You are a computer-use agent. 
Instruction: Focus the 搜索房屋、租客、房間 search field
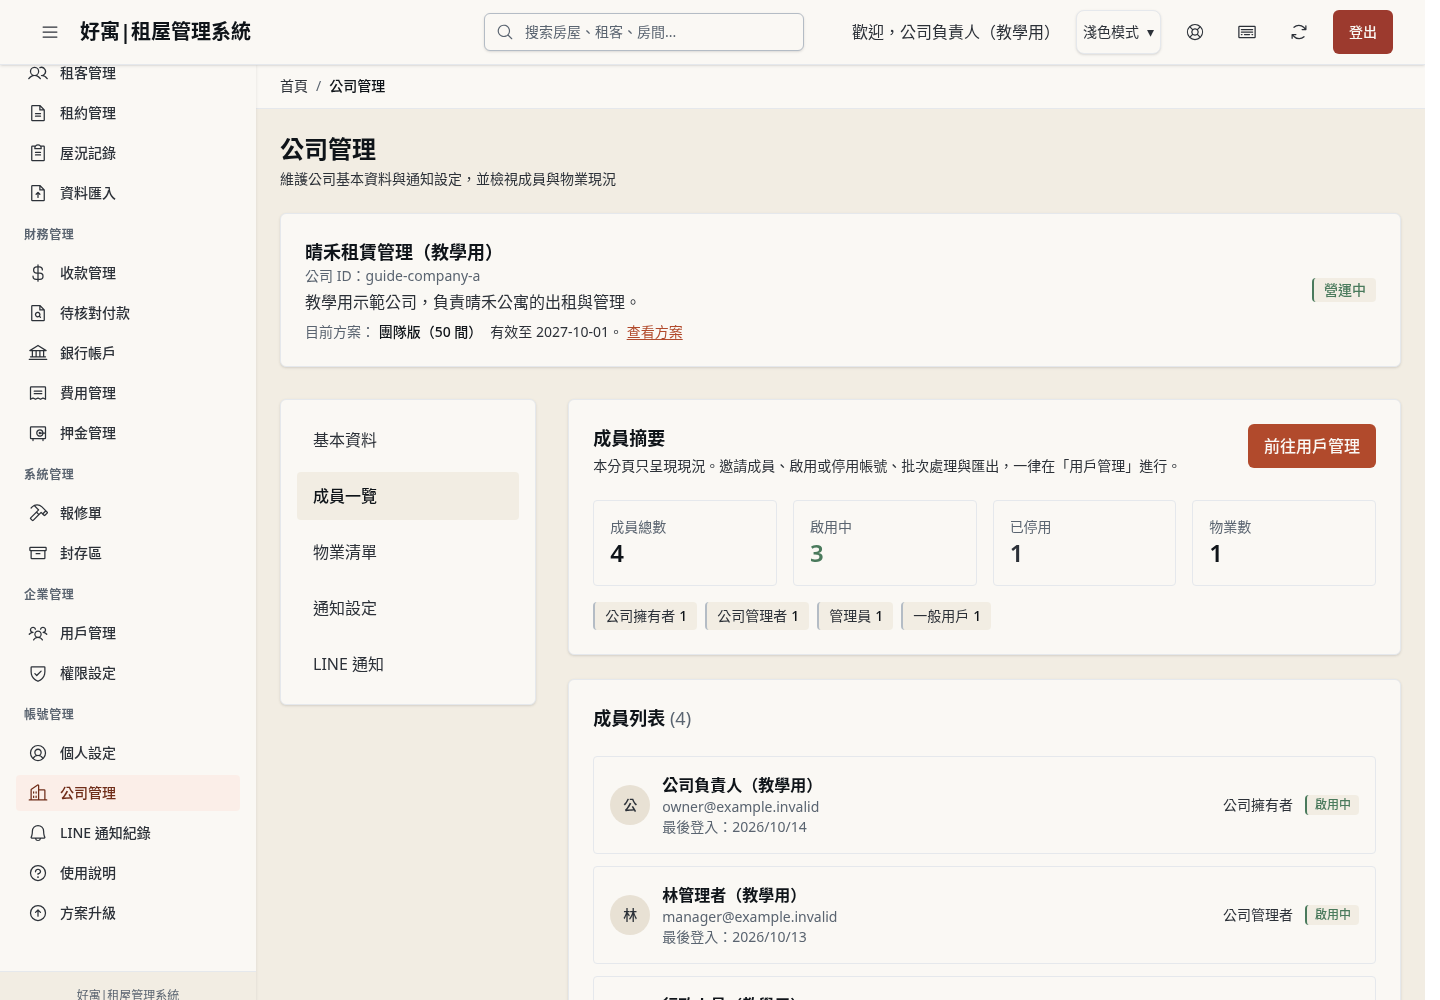click(x=644, y=32)
